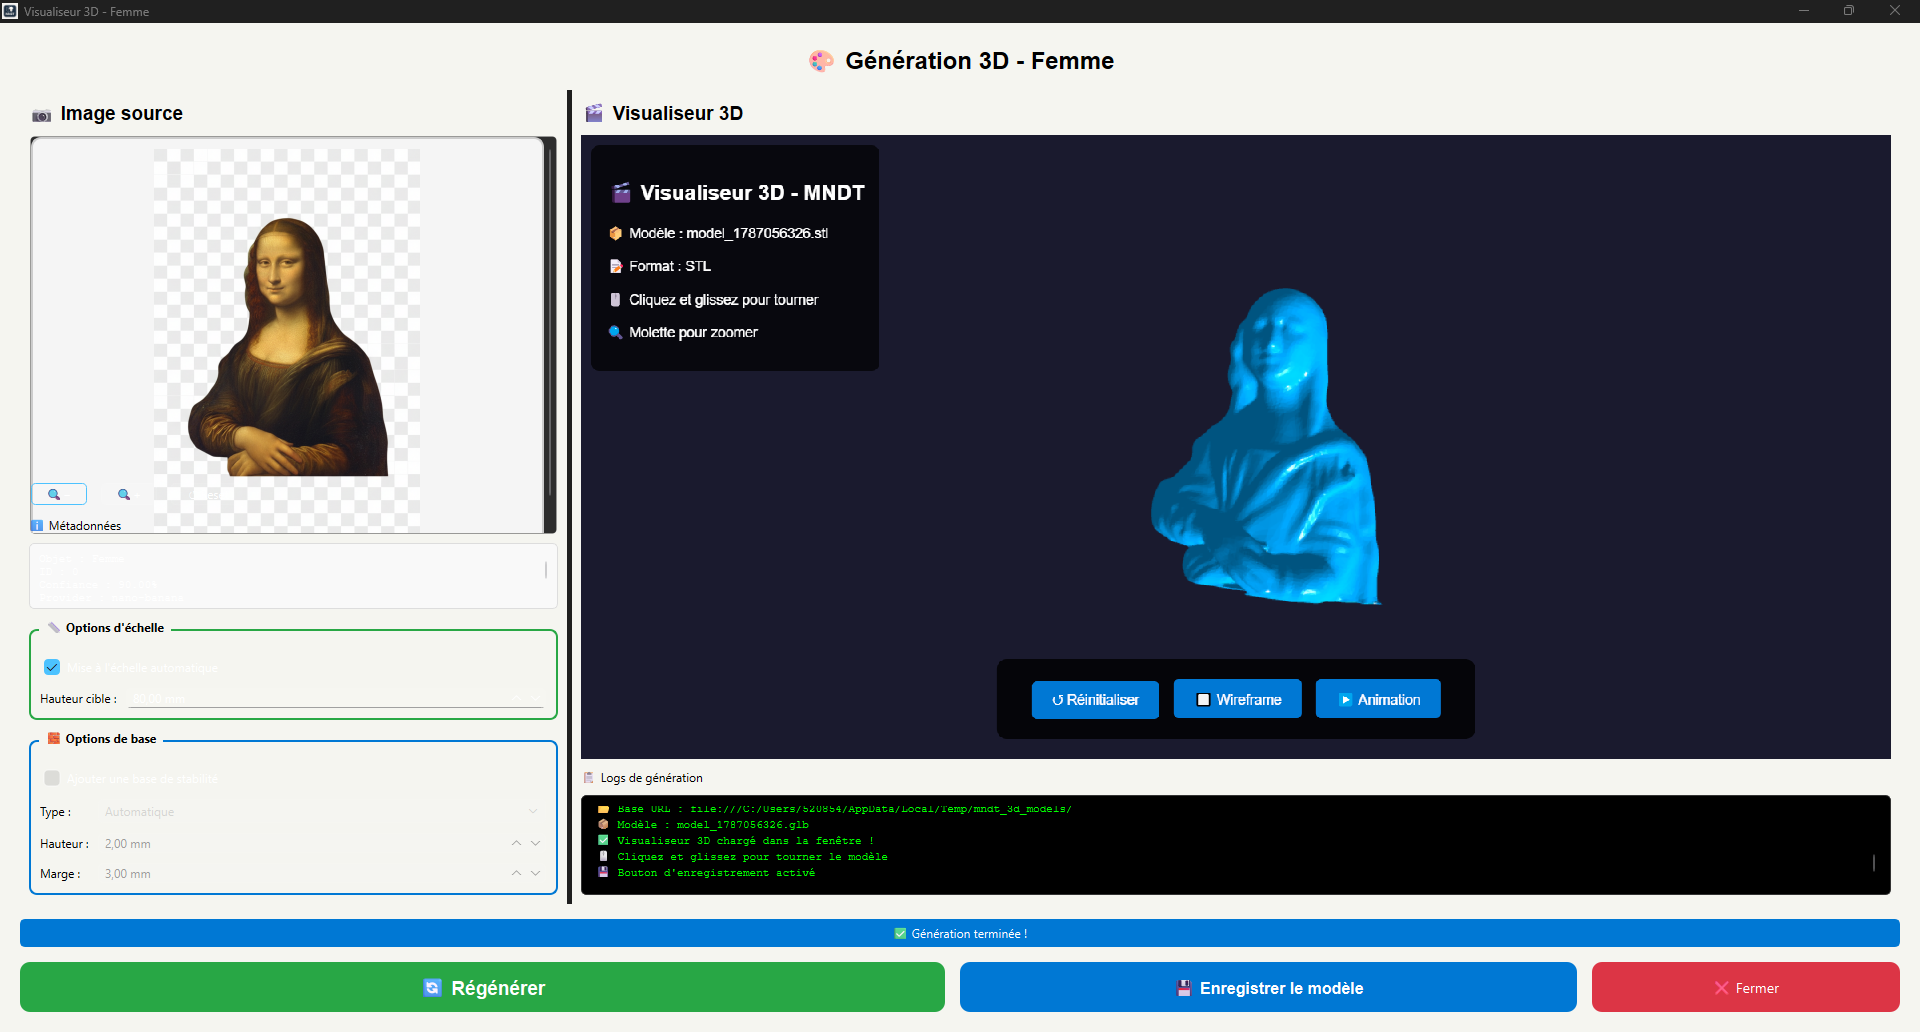Increase base Hauteur 2,00 mm with the up arrow
This screenshot has height=1032, width=1920.
click(x=517, y=843)
